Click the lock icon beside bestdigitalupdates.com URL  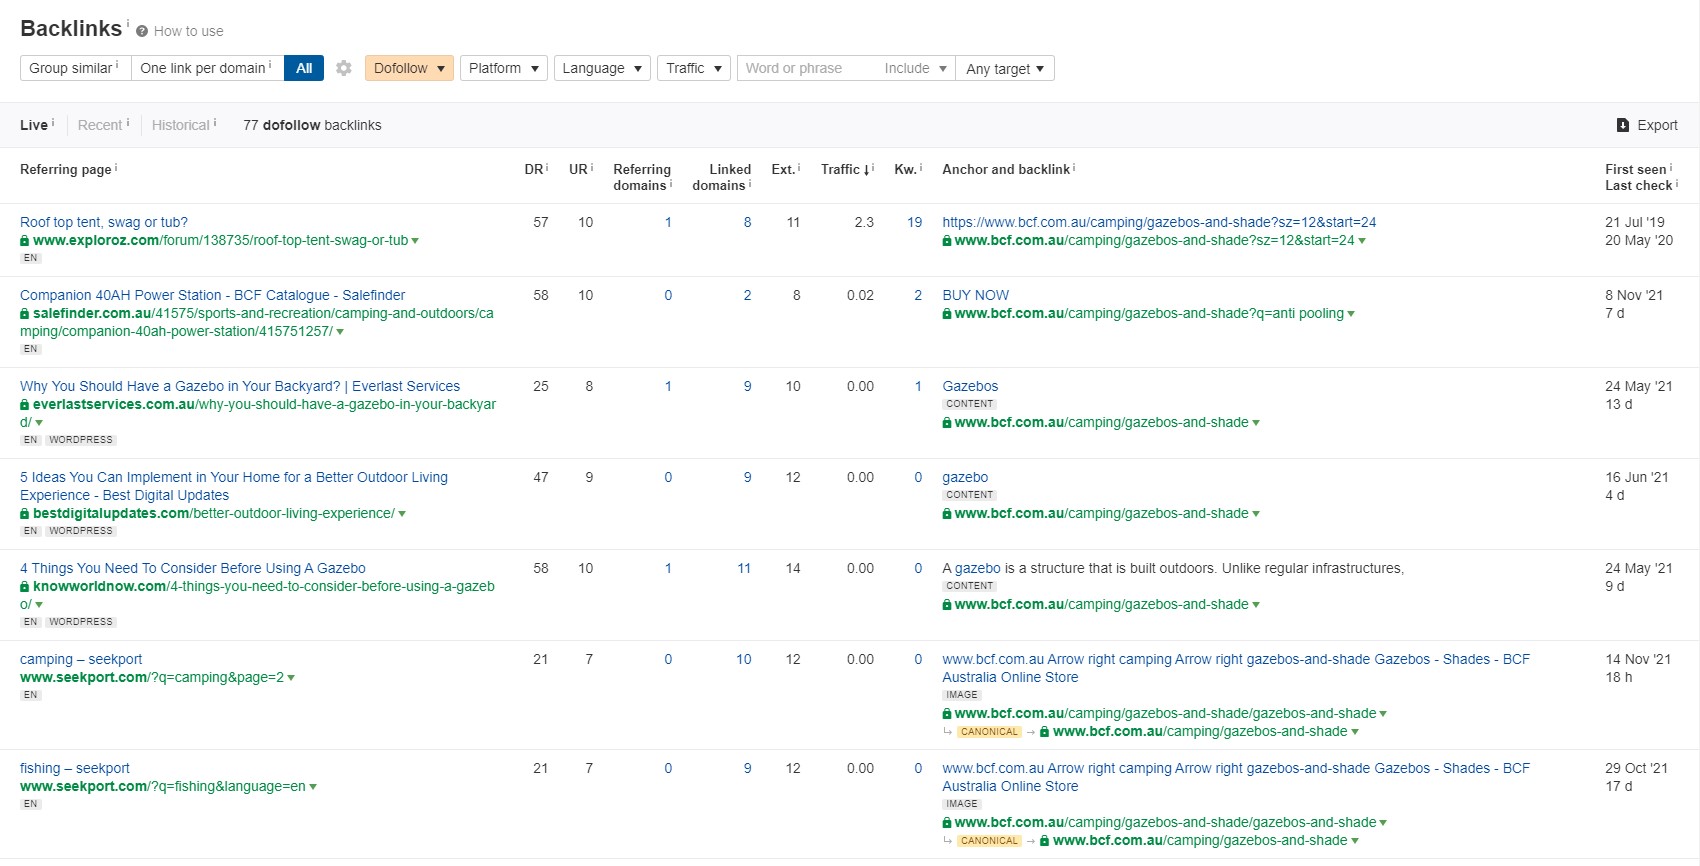(x=25, y=514)
